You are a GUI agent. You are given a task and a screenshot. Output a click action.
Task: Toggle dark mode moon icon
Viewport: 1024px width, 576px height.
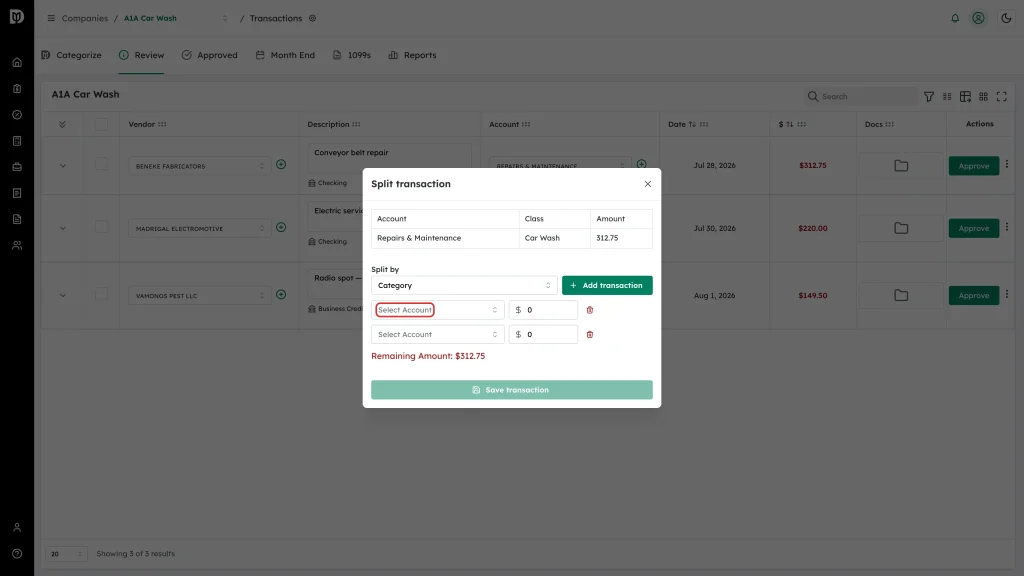point(1006,18)
